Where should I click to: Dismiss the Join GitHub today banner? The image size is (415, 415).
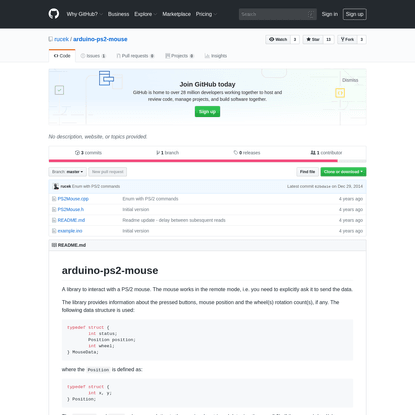tap(350, 80)
